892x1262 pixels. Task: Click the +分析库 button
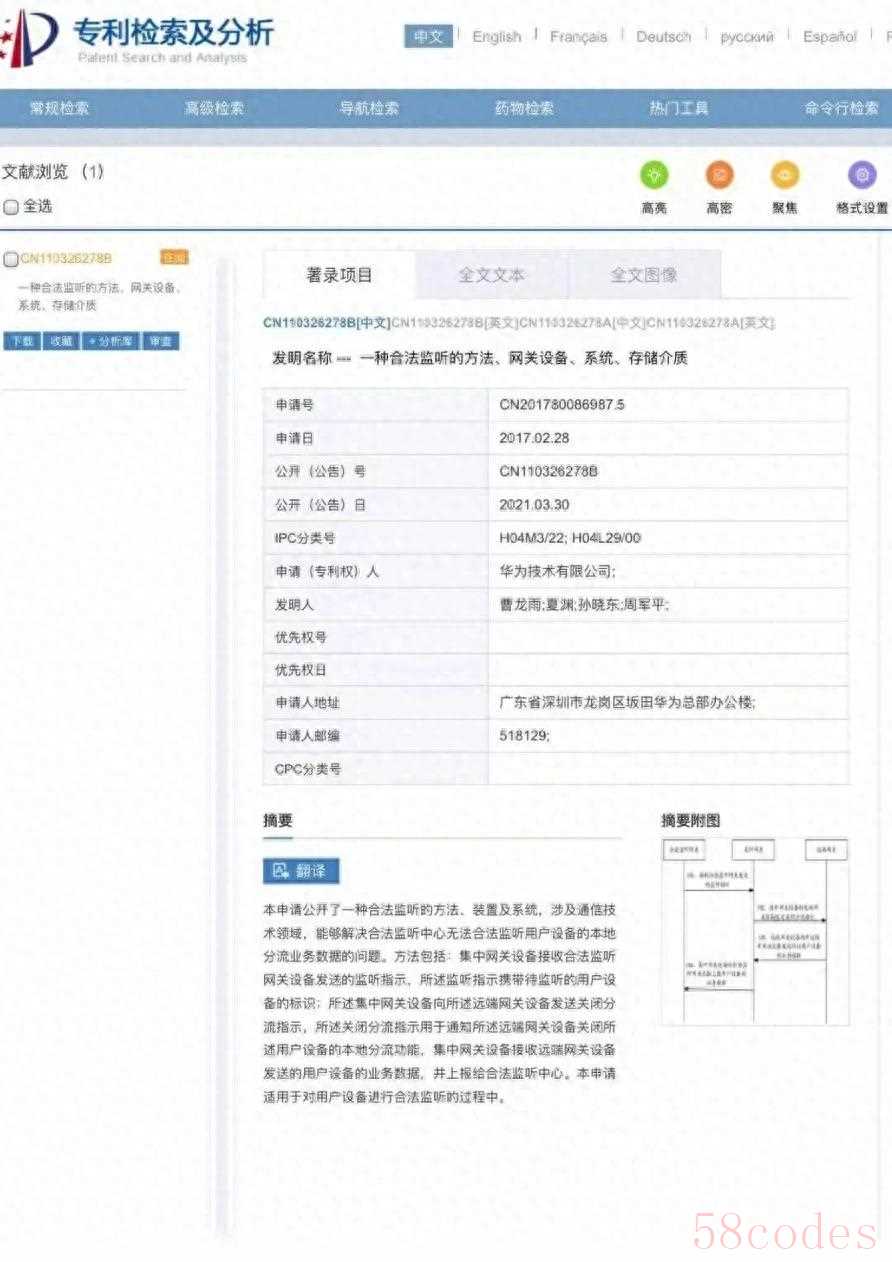[110, 341]
